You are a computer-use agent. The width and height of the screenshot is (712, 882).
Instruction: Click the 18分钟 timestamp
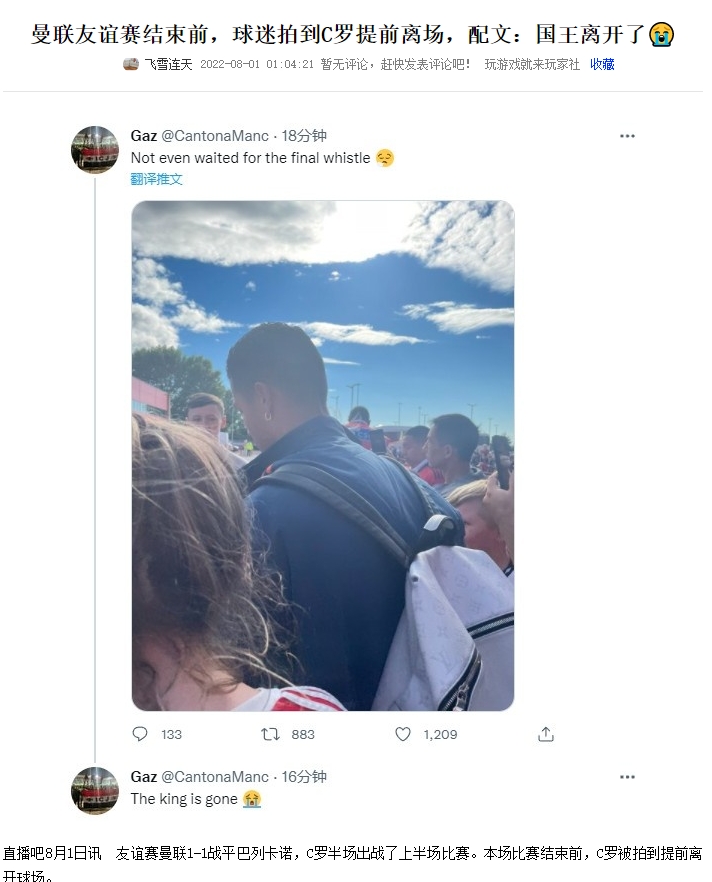[304, 136]
